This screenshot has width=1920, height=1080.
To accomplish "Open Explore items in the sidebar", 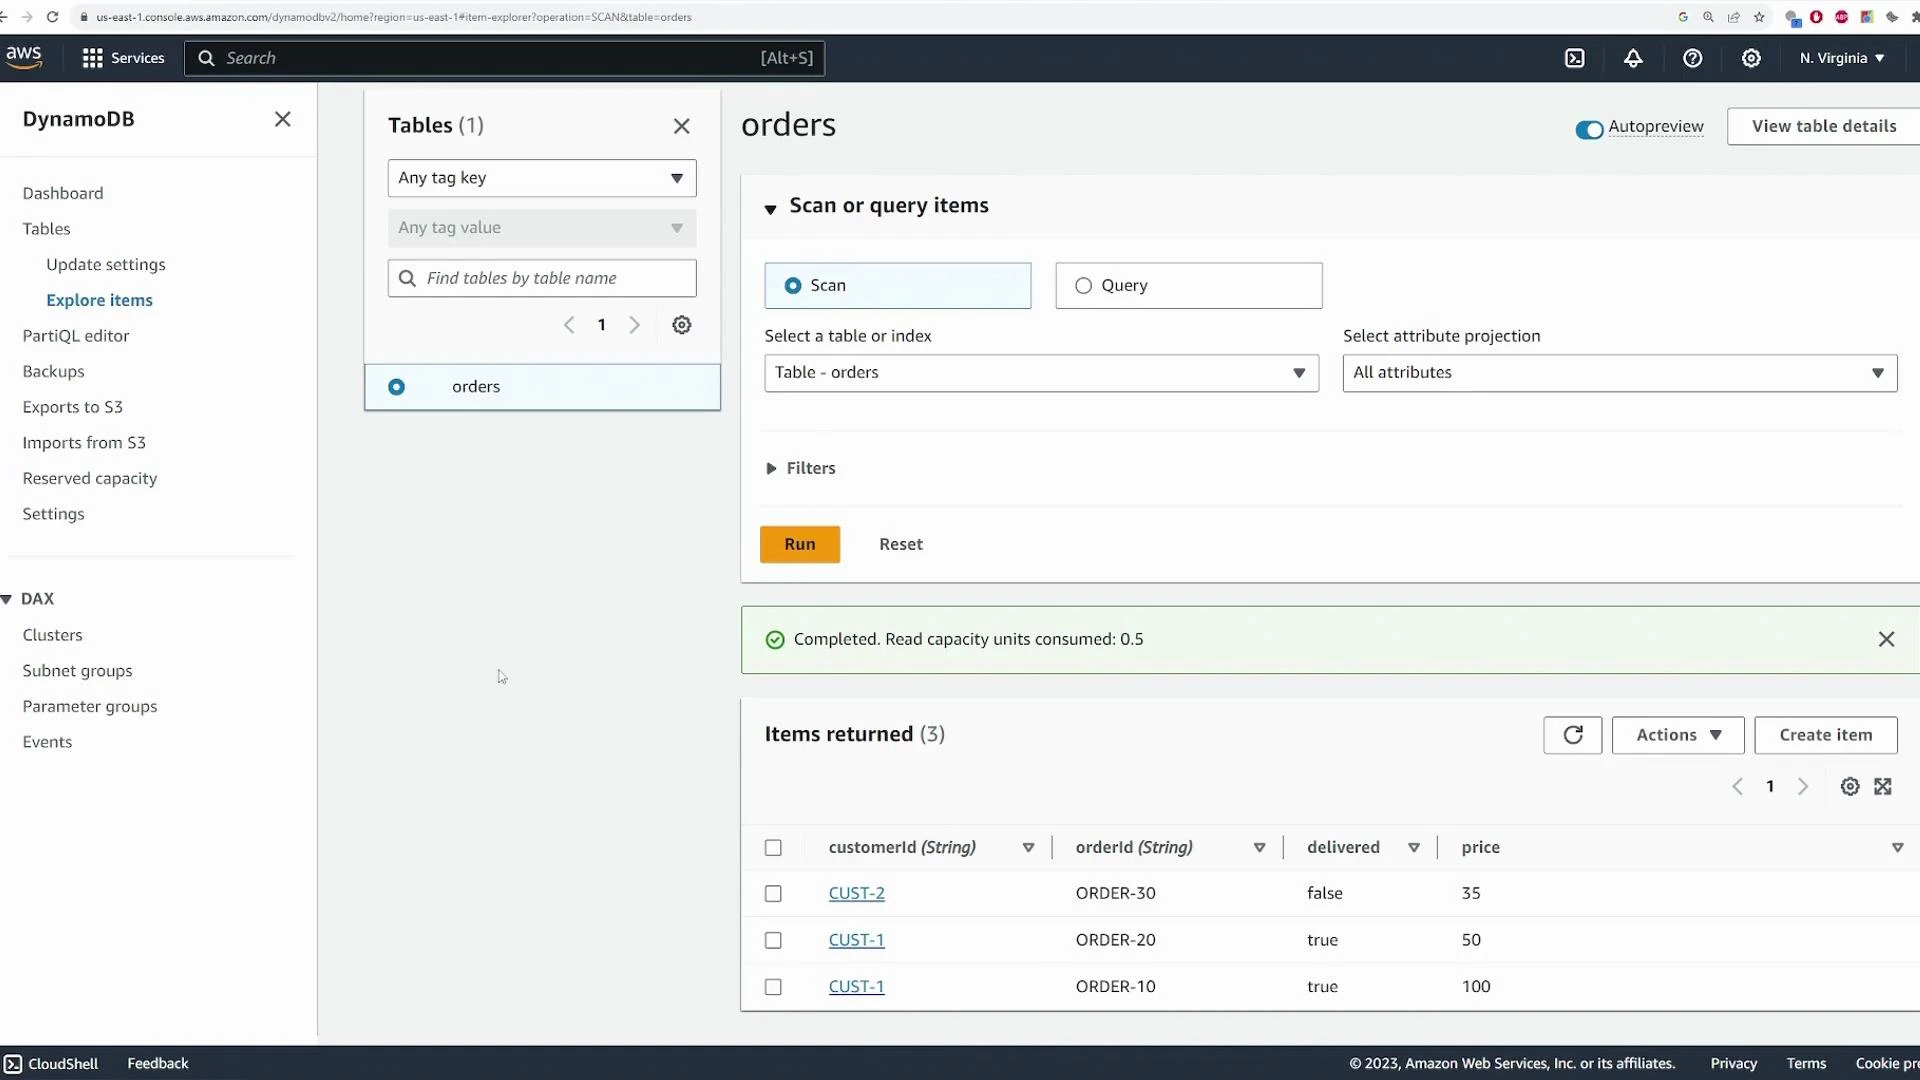I will point(100,300).
